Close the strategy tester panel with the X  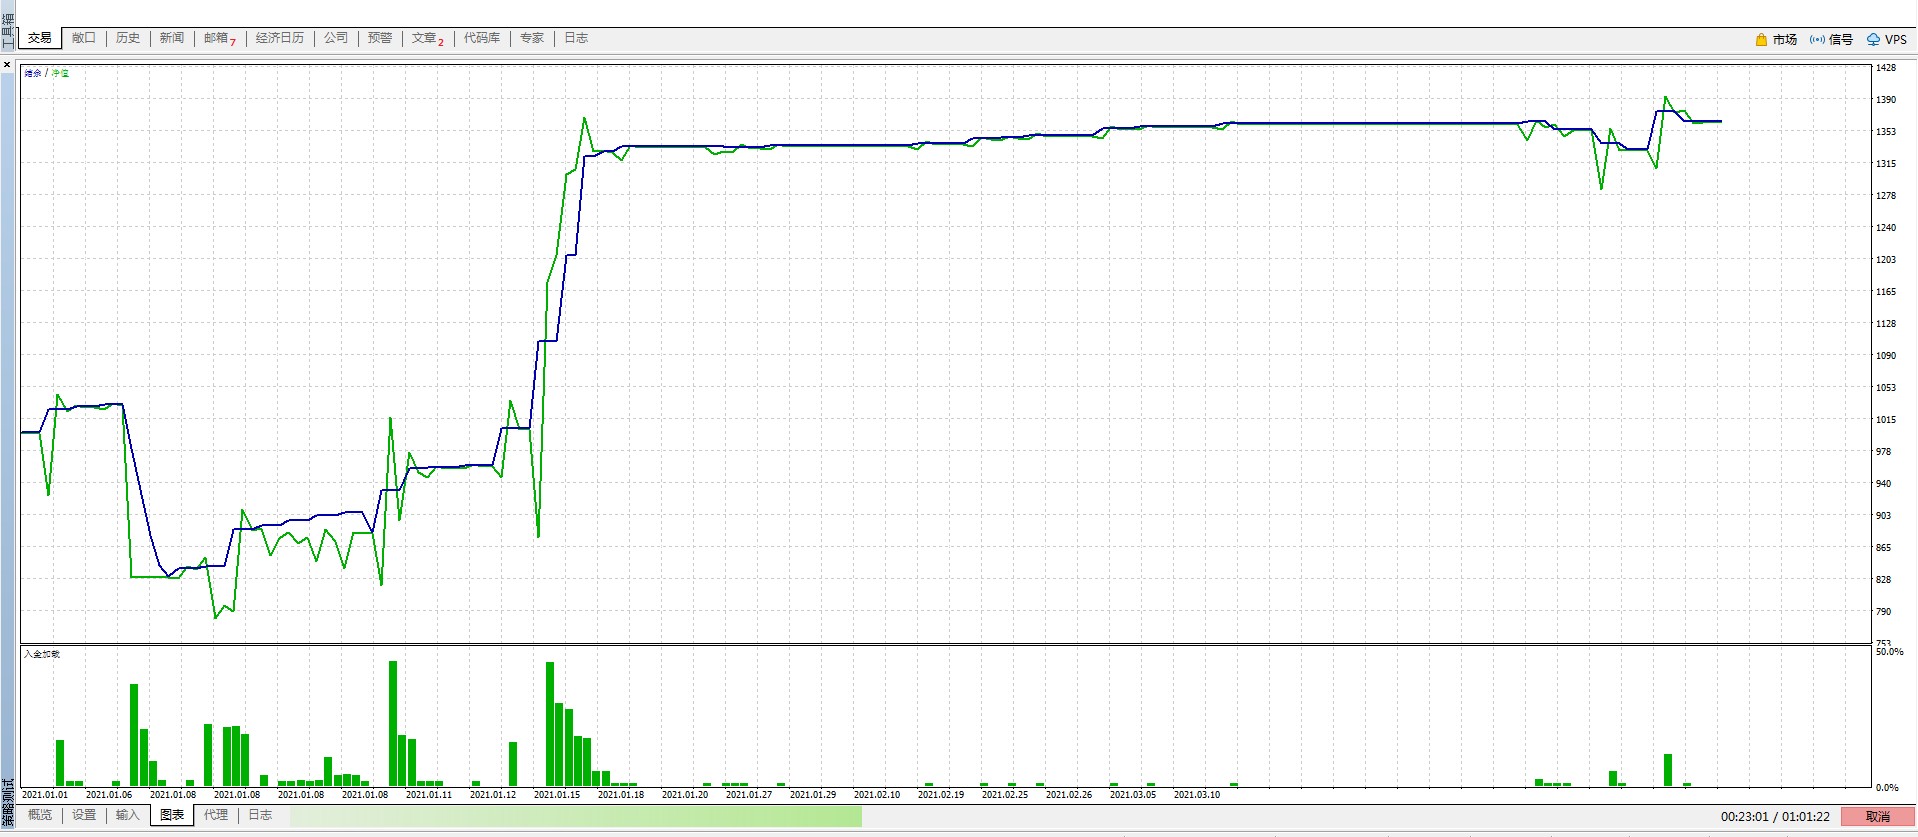(7, 65)
